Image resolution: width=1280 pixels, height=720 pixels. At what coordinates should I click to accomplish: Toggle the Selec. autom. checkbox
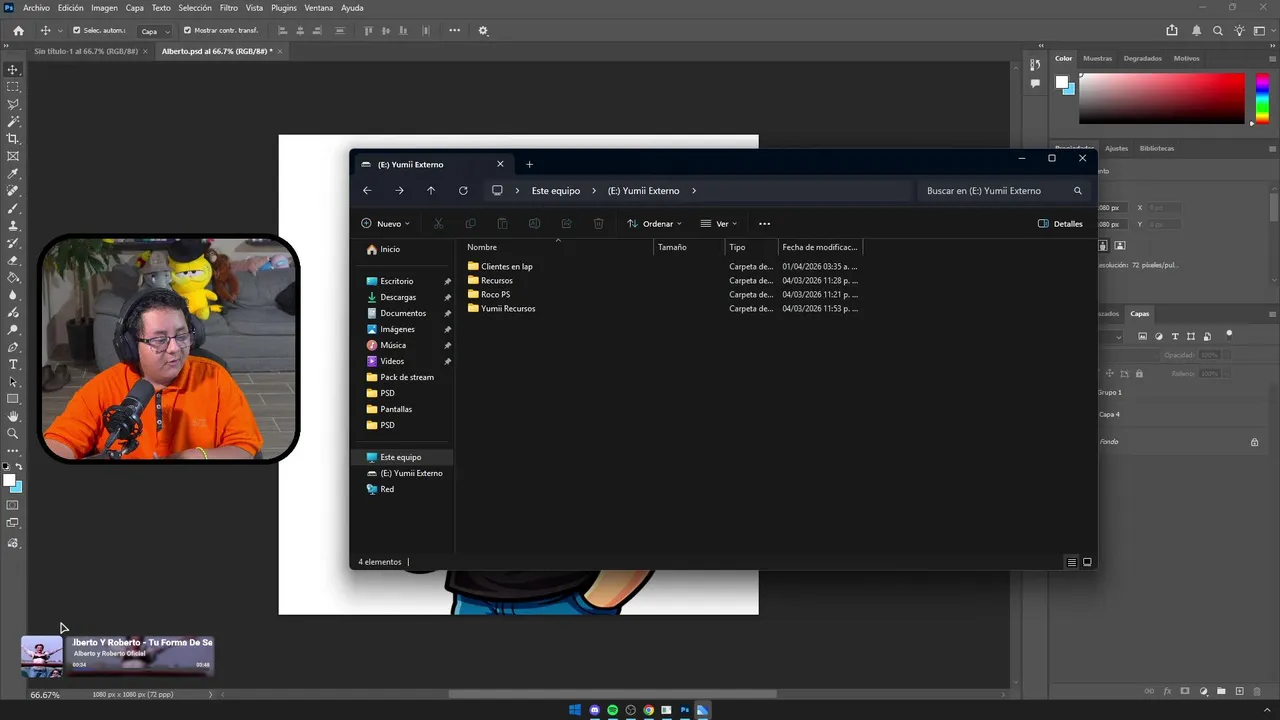tap(77, 30)
